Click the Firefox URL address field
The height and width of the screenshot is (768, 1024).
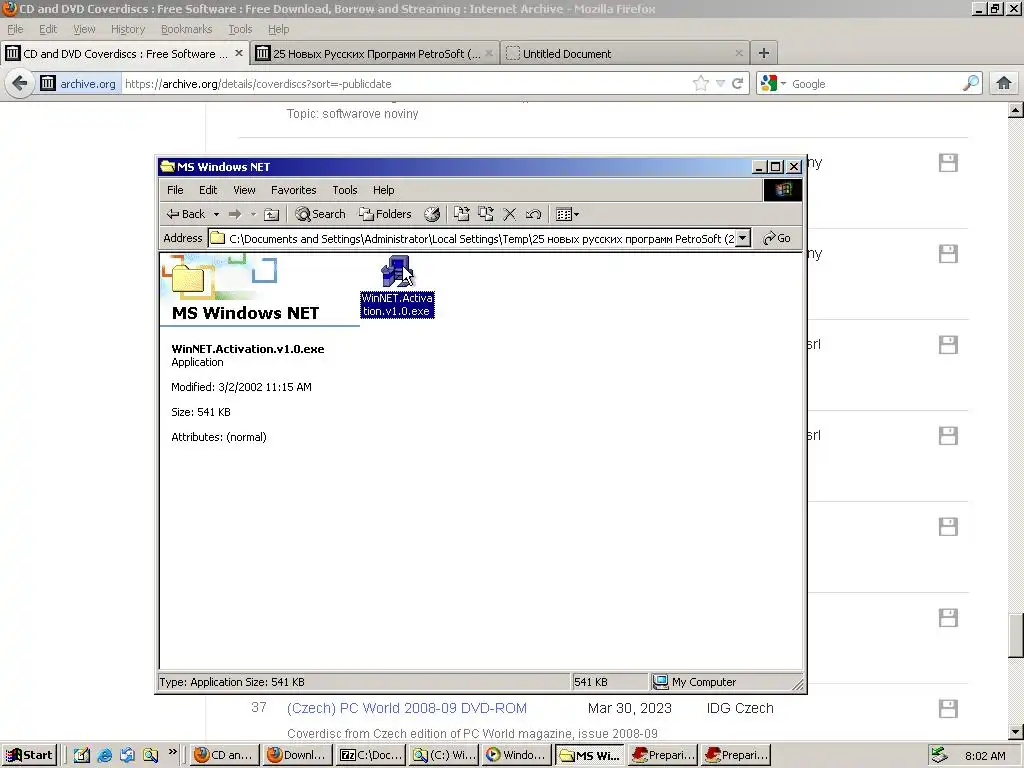coord(405,84)
